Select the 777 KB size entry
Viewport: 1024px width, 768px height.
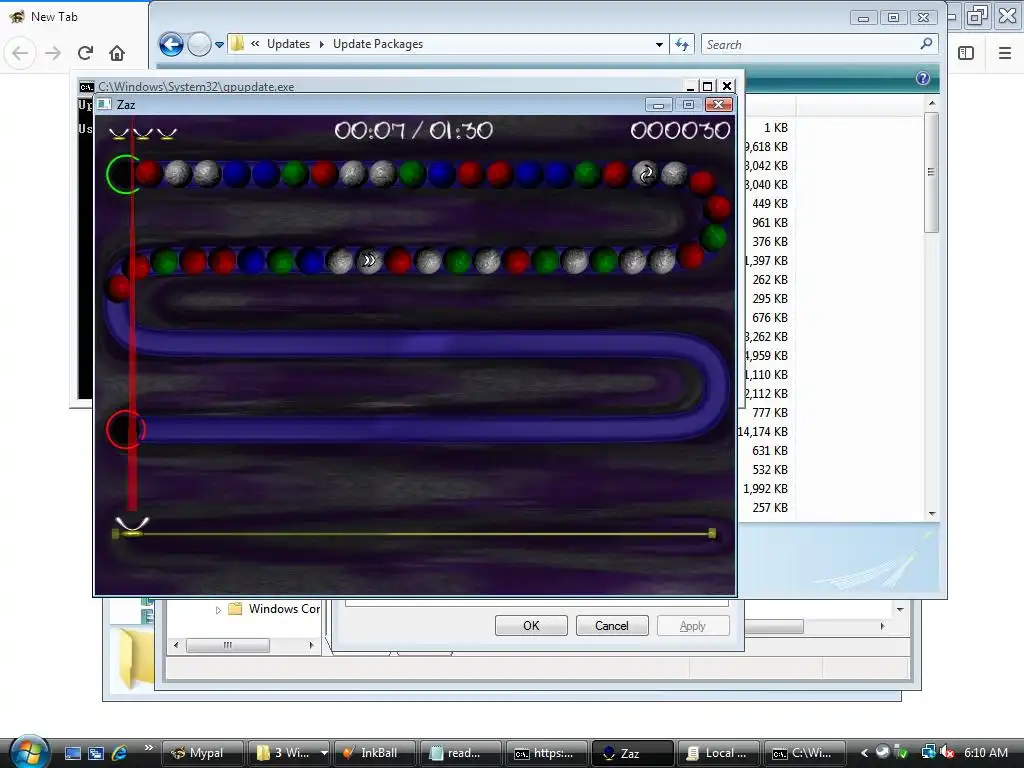coord(770,413)
